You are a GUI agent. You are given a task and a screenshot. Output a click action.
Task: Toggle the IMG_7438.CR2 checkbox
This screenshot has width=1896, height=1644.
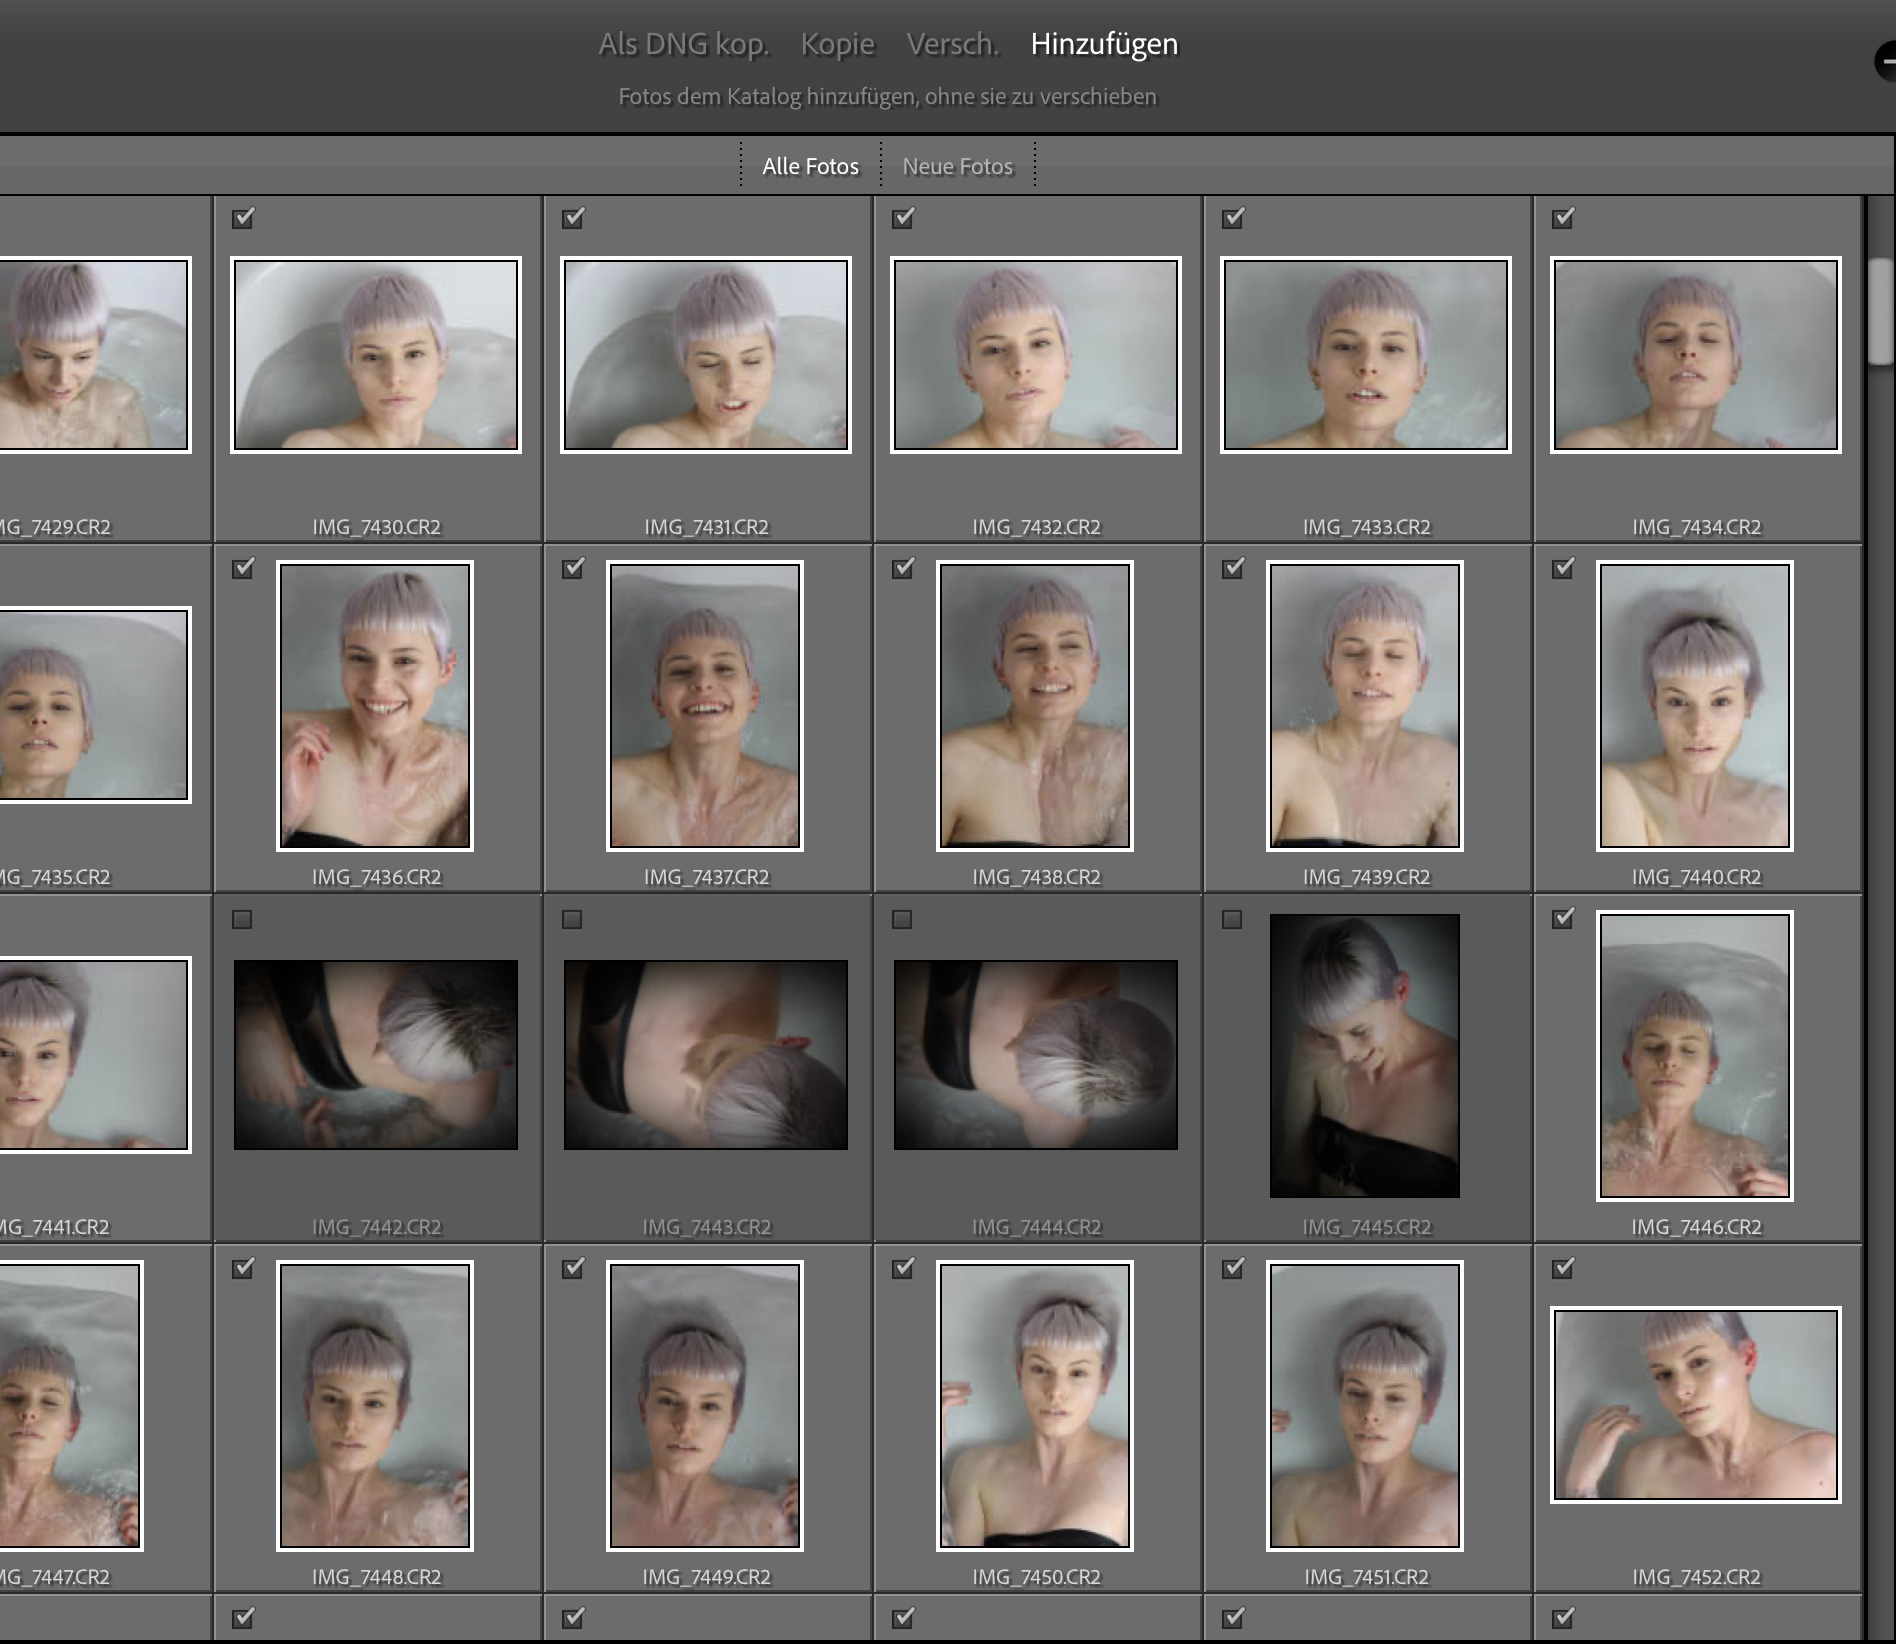pos(903,568)
